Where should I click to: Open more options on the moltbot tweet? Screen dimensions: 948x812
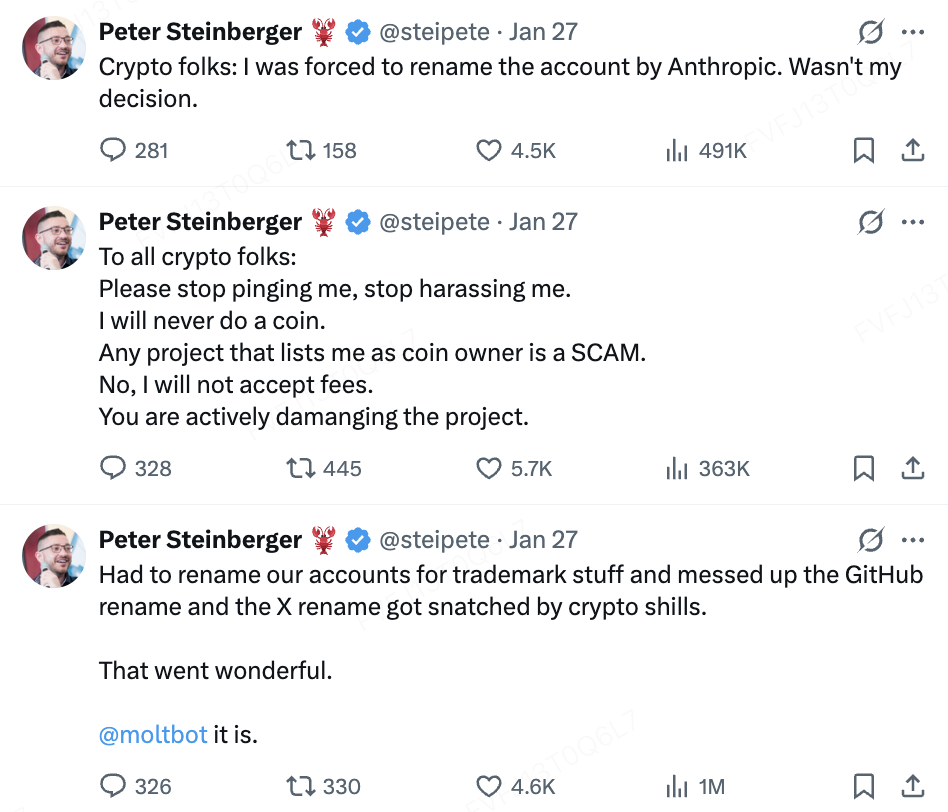(912, 540)
